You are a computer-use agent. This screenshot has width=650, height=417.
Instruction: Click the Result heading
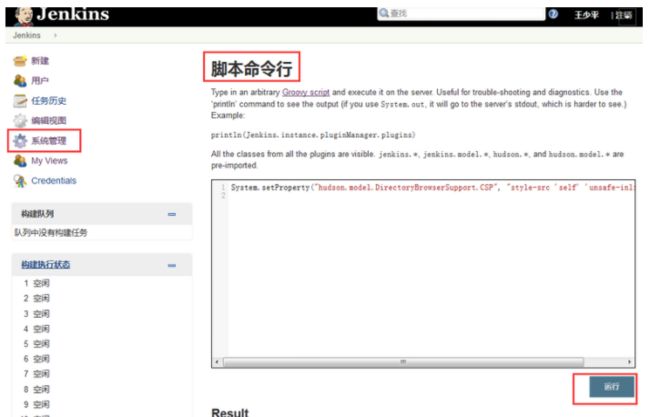point(230,412)
